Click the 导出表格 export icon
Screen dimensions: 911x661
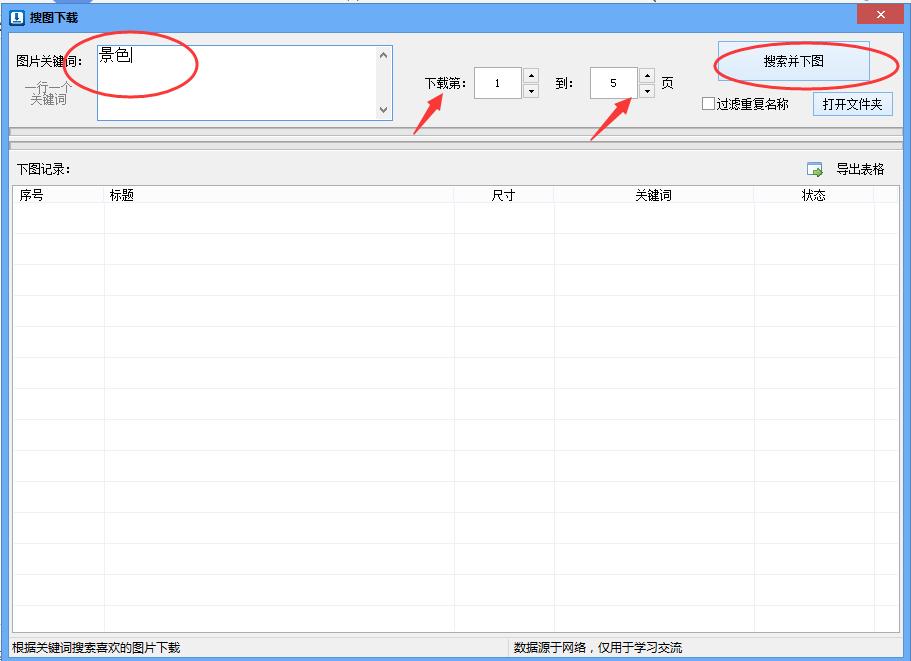point(815,170)
